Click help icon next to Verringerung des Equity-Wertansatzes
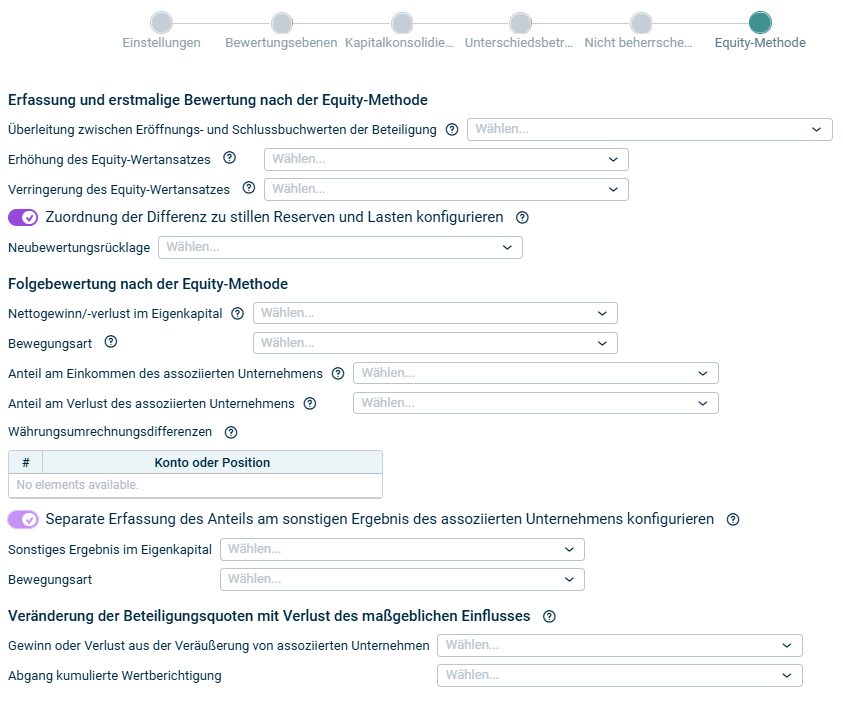Image resolution: width=843 pixels, height=713 pixels. 248,188
